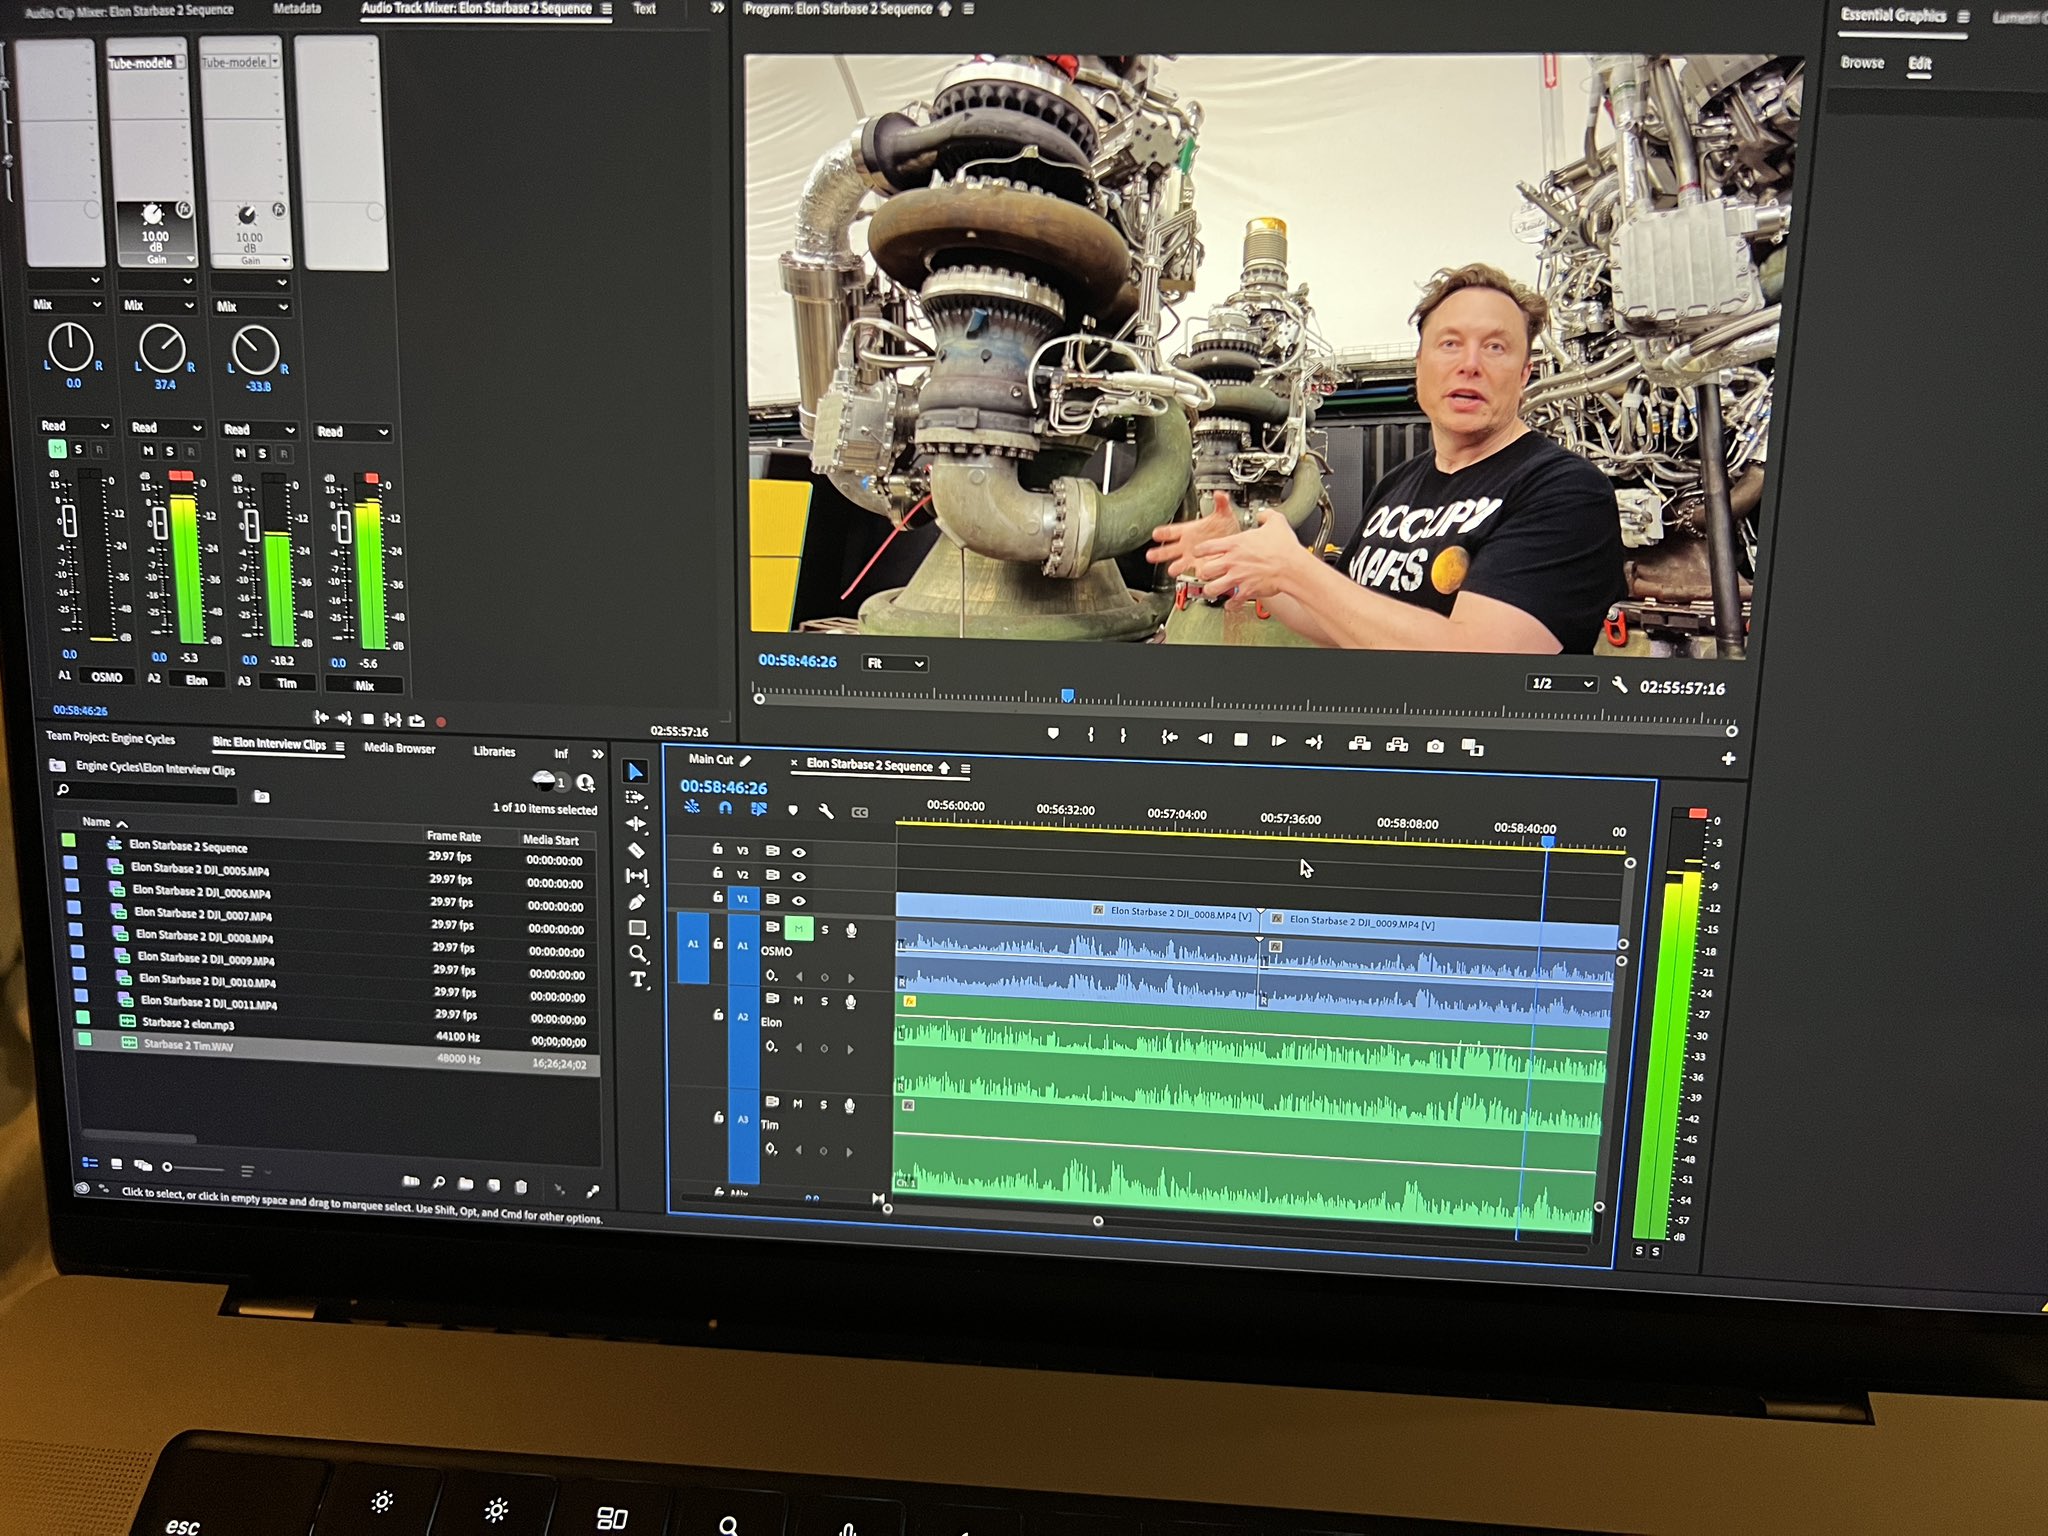Expand overflow panel tabs chevron in Project panel

(598, 753)
